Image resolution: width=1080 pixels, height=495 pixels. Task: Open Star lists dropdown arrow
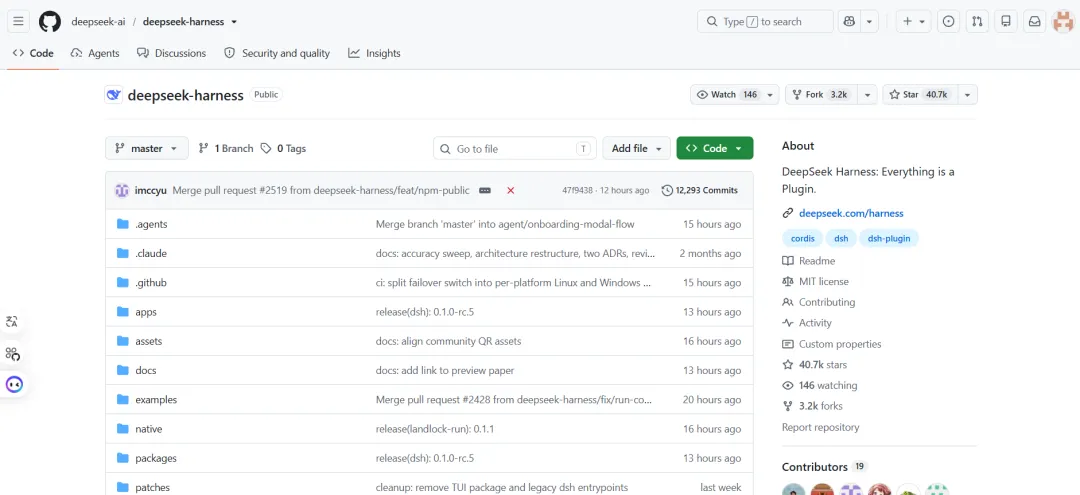coord(968,94)
